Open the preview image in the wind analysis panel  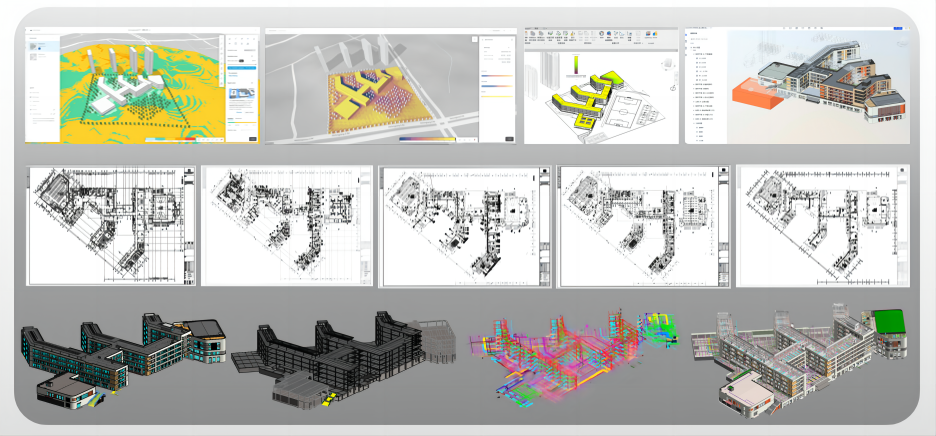tap(240, 95)
